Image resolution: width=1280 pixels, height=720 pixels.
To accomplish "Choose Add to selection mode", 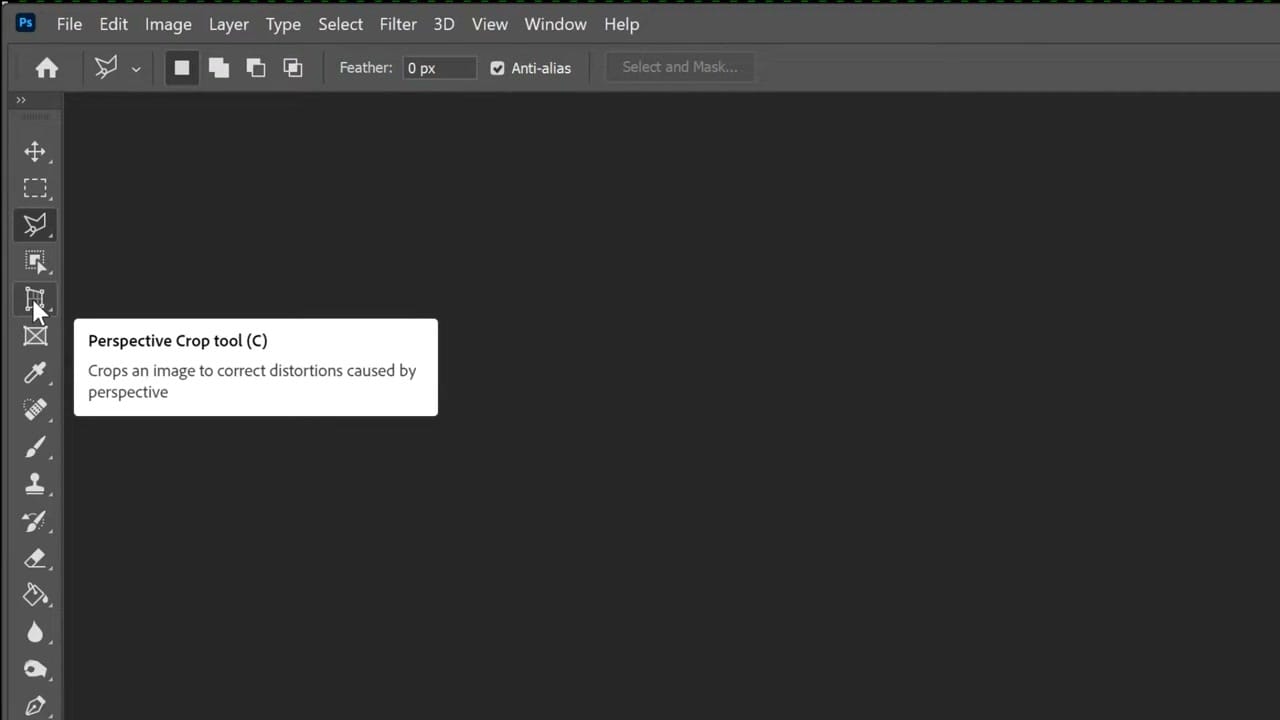I will click(218, 68).
